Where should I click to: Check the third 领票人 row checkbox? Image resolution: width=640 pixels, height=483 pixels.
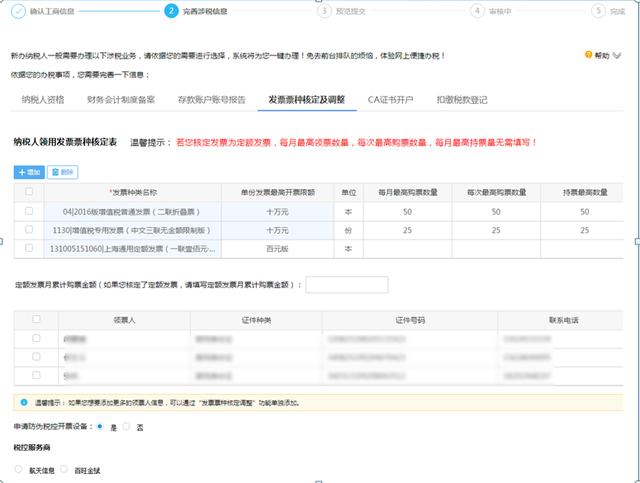click(x=36, y=375)
